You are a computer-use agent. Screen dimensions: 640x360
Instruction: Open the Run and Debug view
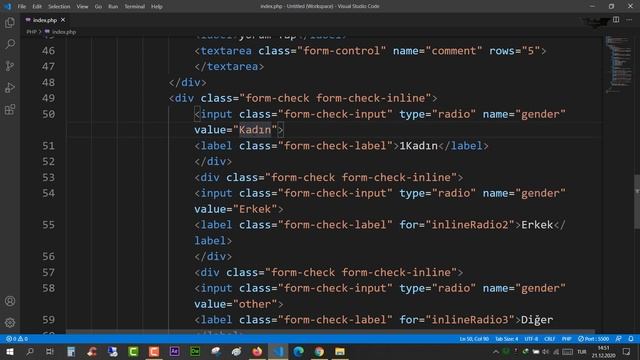pyautogui.click(x=10, y=88)
